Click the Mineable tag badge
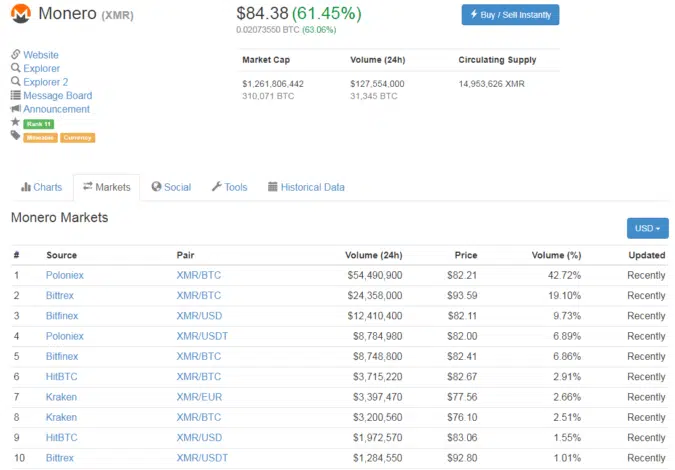The width and height of the screenshot is (675, 470). [40, 138]
